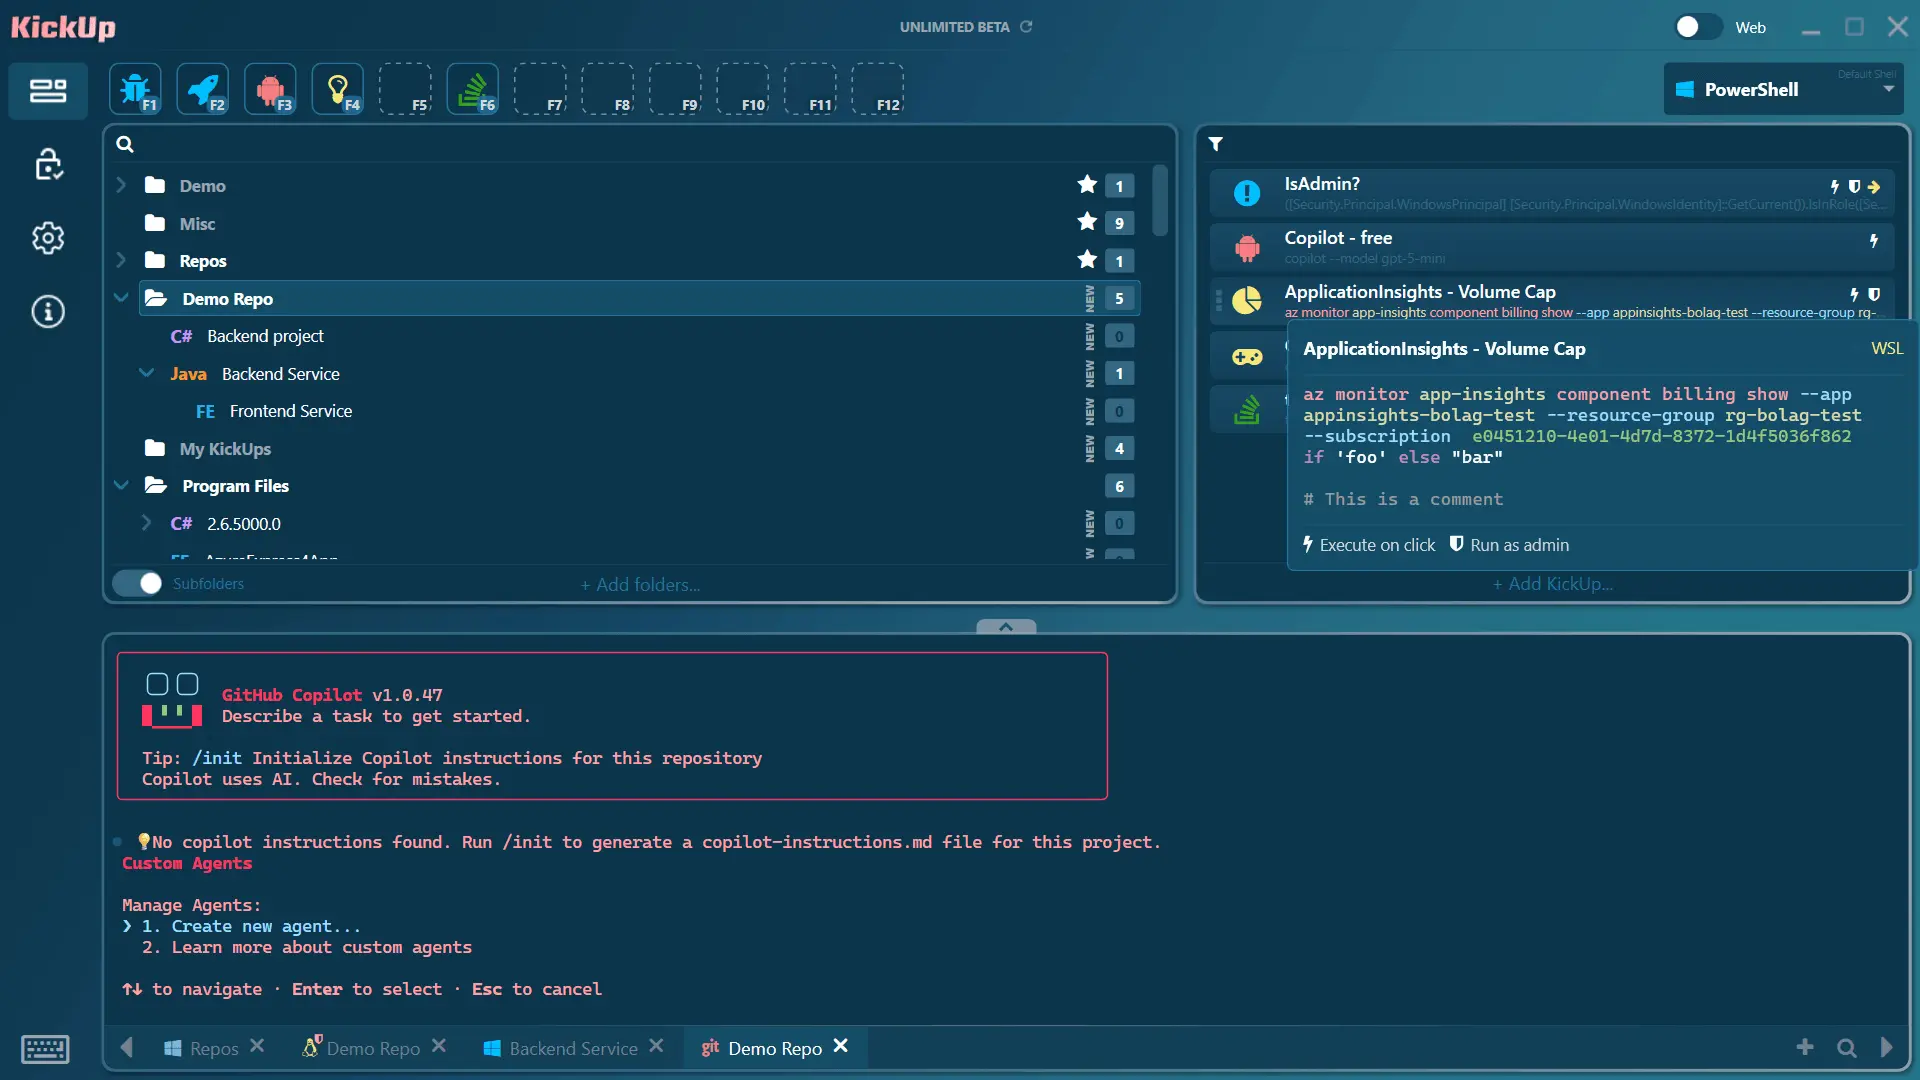The width and height of the screenshot is (1920, 1080).
Task: Click the Add folders link
Action: click(640, 585)
